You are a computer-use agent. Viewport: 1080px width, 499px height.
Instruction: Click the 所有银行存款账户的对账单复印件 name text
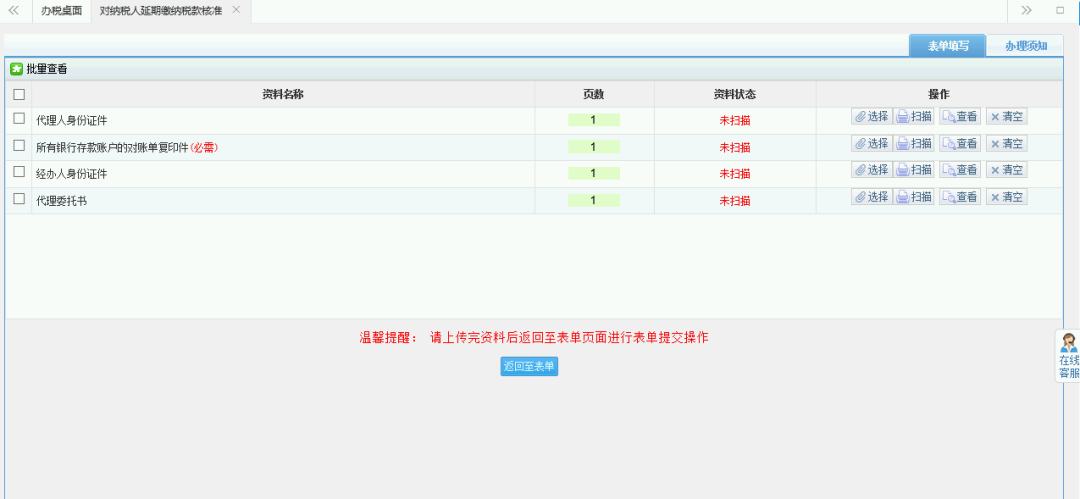click(112, 147)
